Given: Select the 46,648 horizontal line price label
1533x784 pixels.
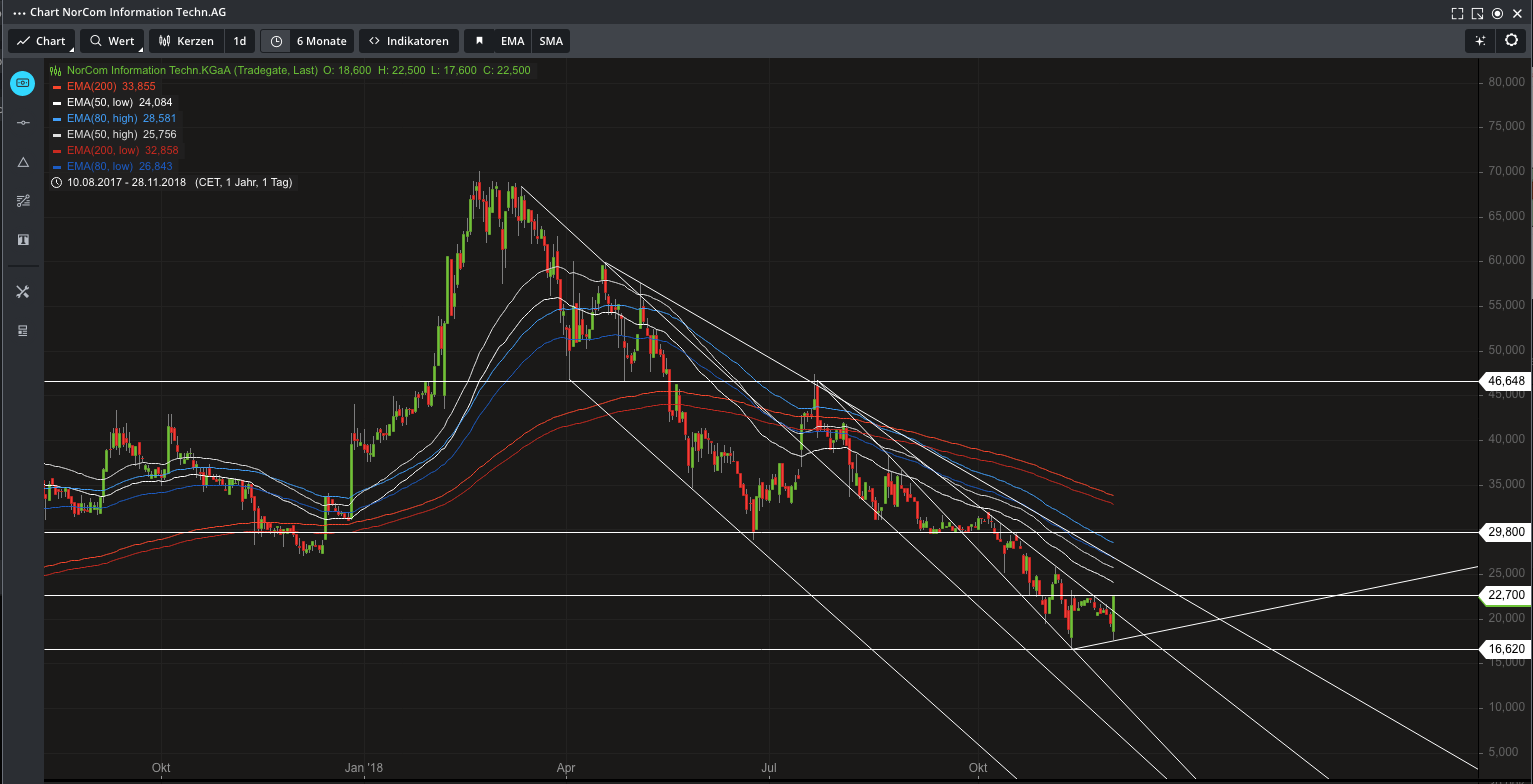Looking at the screenshot, I should tap(1506, 381).
